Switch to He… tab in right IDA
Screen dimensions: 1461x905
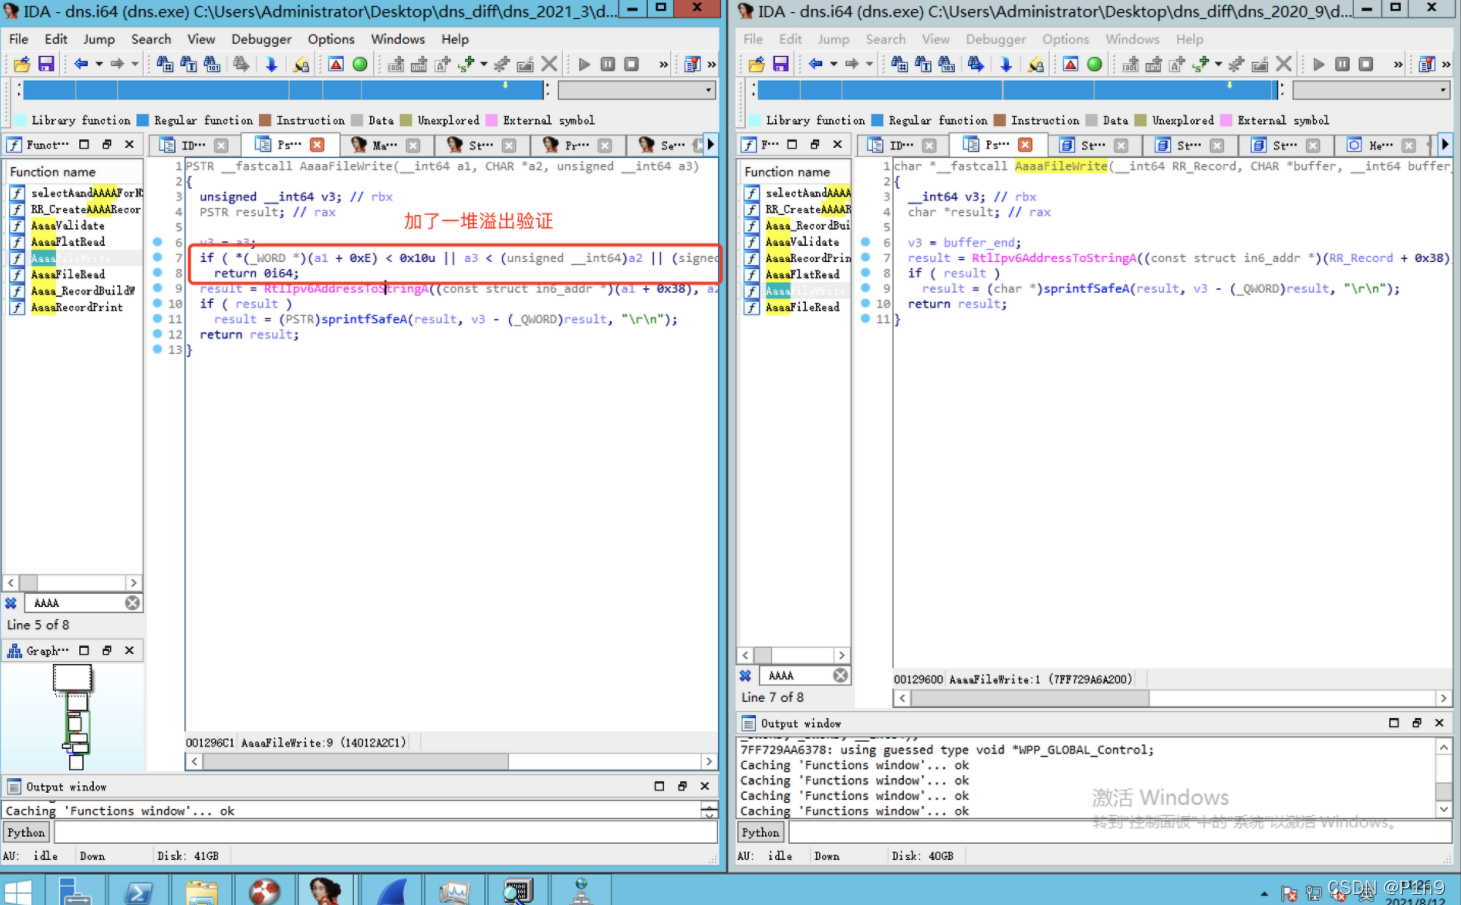1380,145
